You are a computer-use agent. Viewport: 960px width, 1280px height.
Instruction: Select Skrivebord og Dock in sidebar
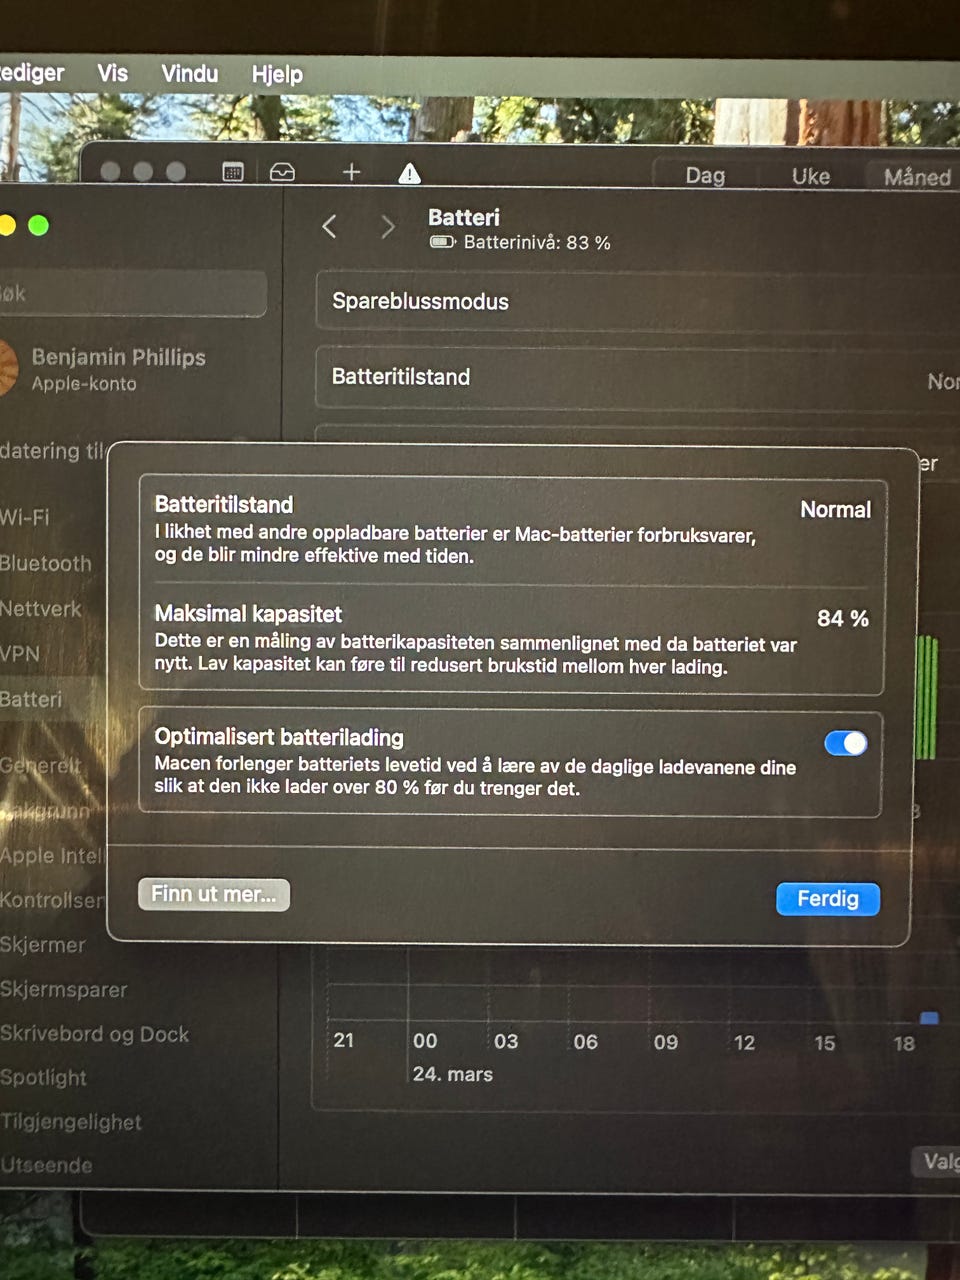(x=95, y=1034)
